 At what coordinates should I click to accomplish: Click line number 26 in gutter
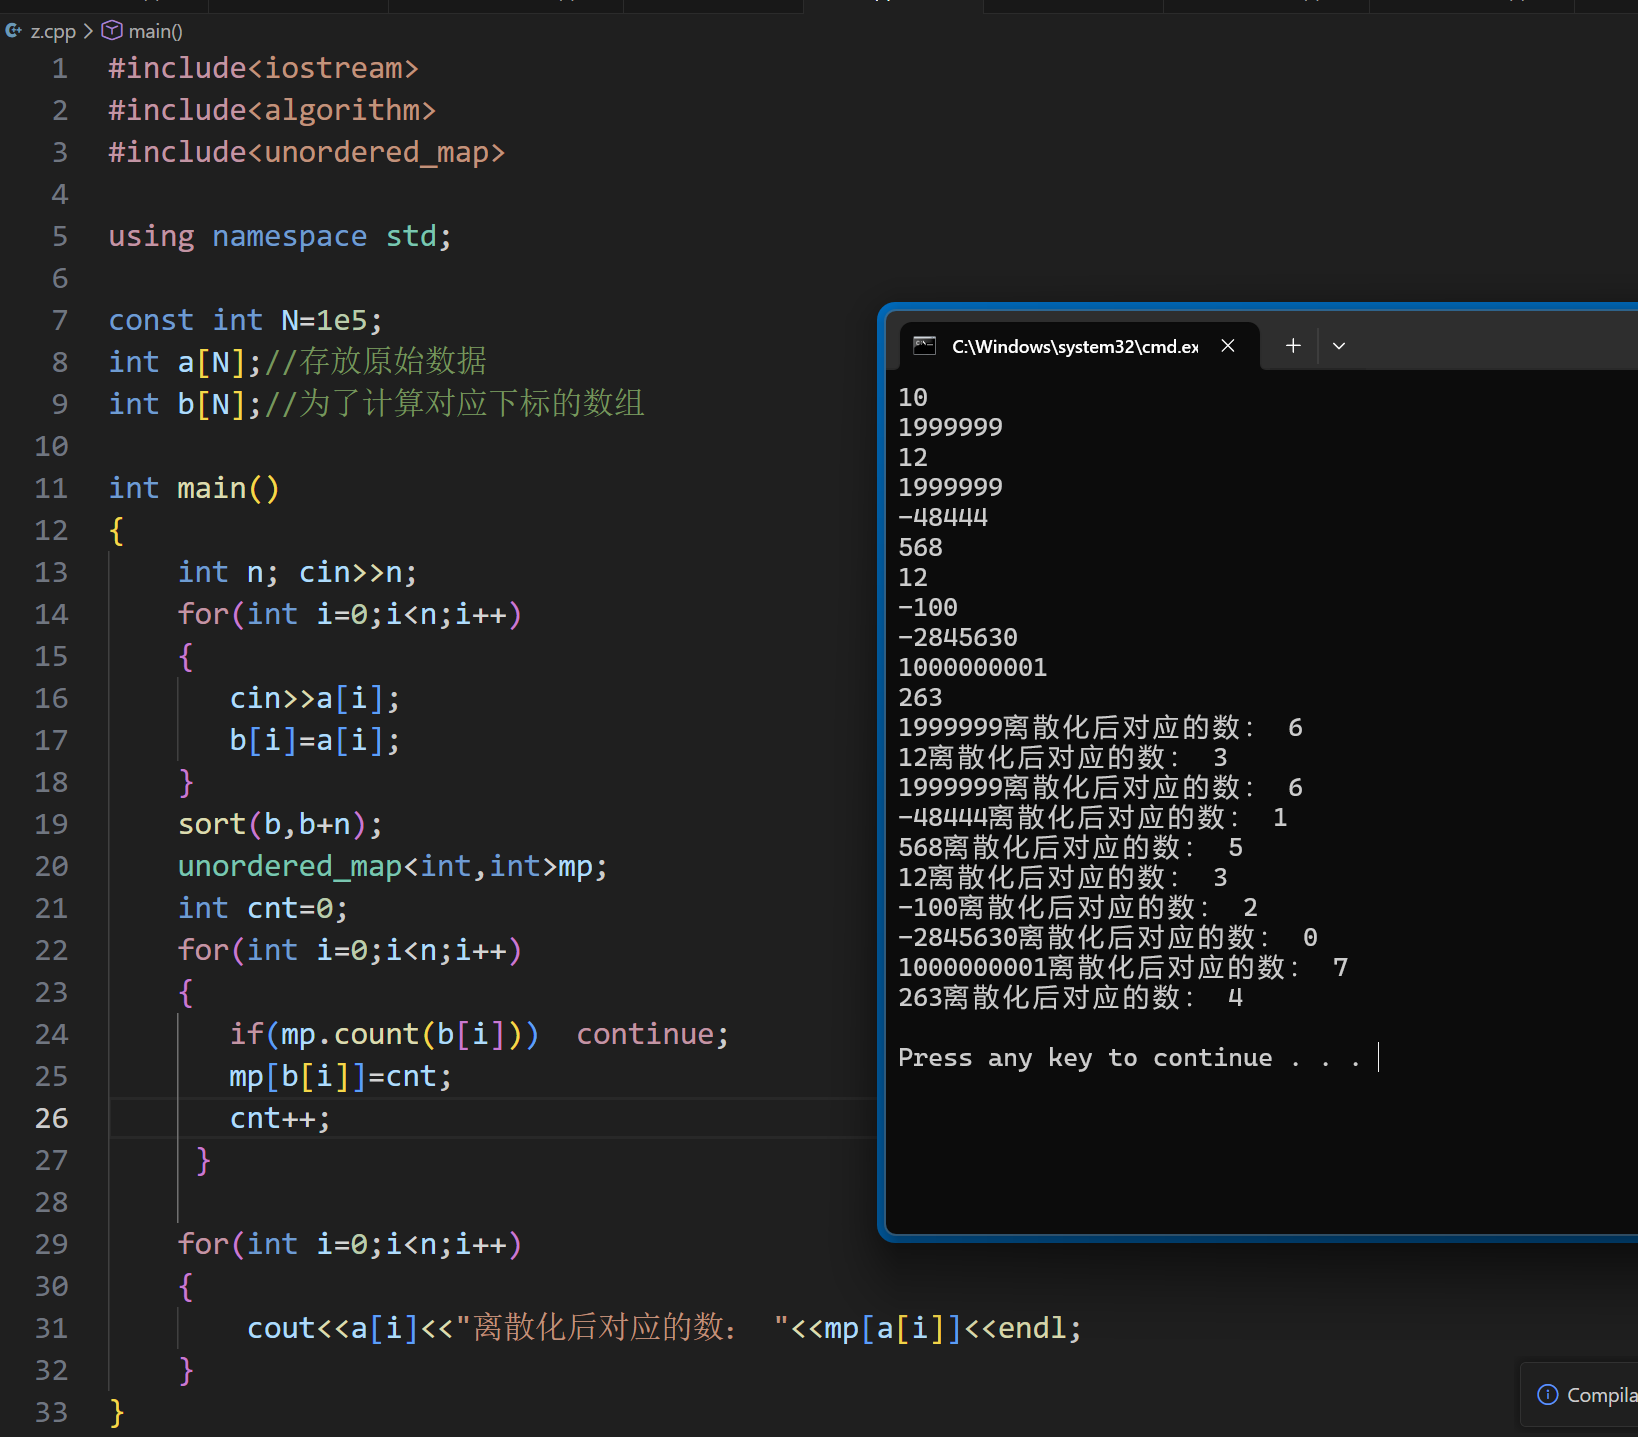(52, 1118)
